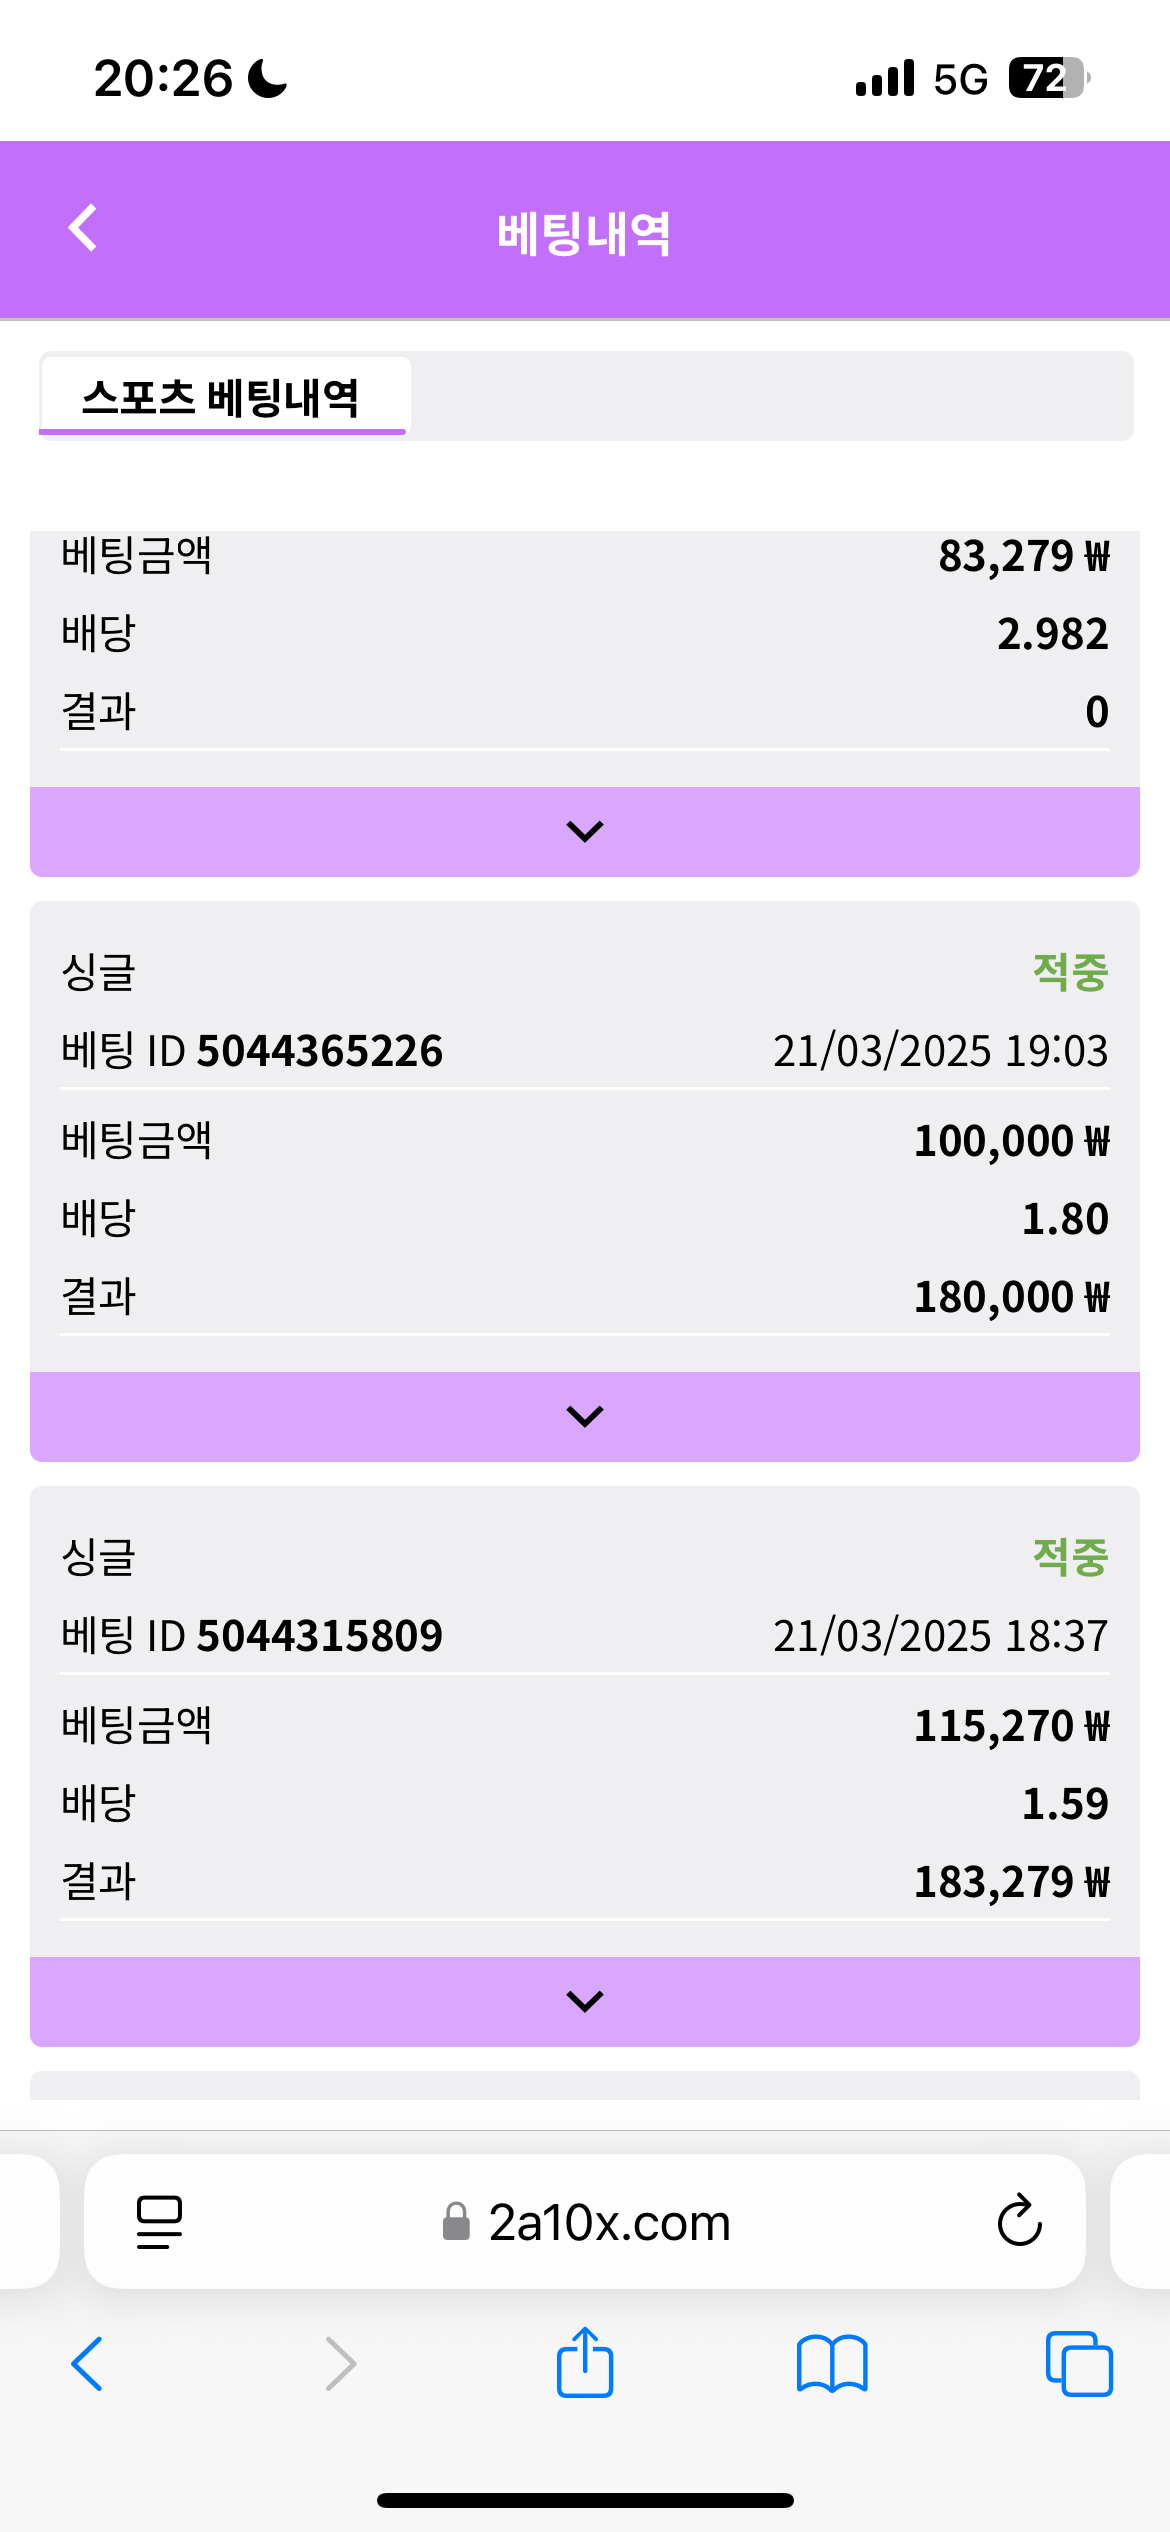The height and width of the screenshot is (2532, 1170).
Task: Expand details for bet ID 5044365226
Action: pos(585,1416)
